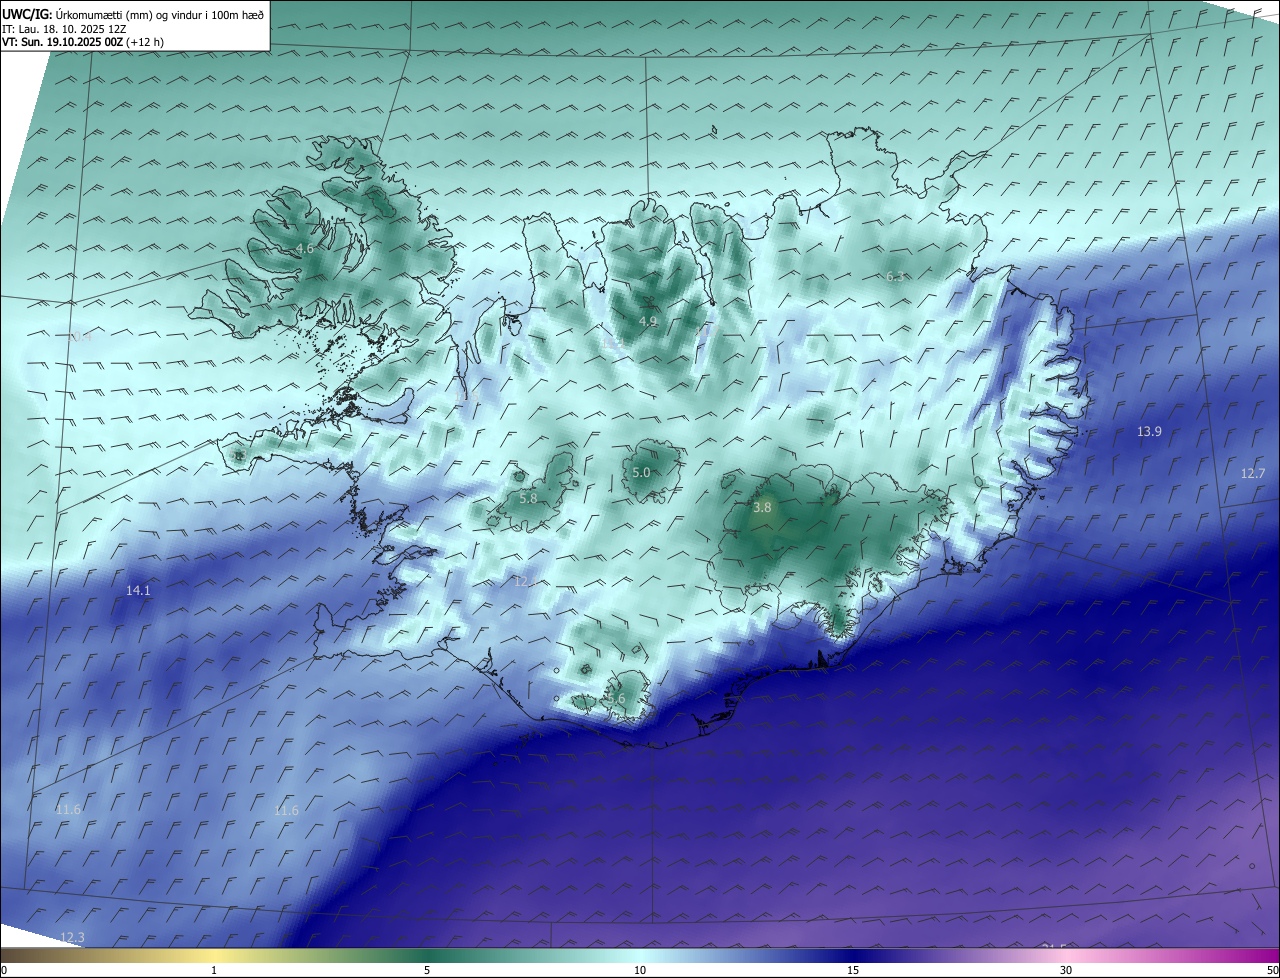The height and width of the screenshot is (978, 1280).
Task: Click the 6.3 value in northeast Iceland
Action: (x=896, y=276)
